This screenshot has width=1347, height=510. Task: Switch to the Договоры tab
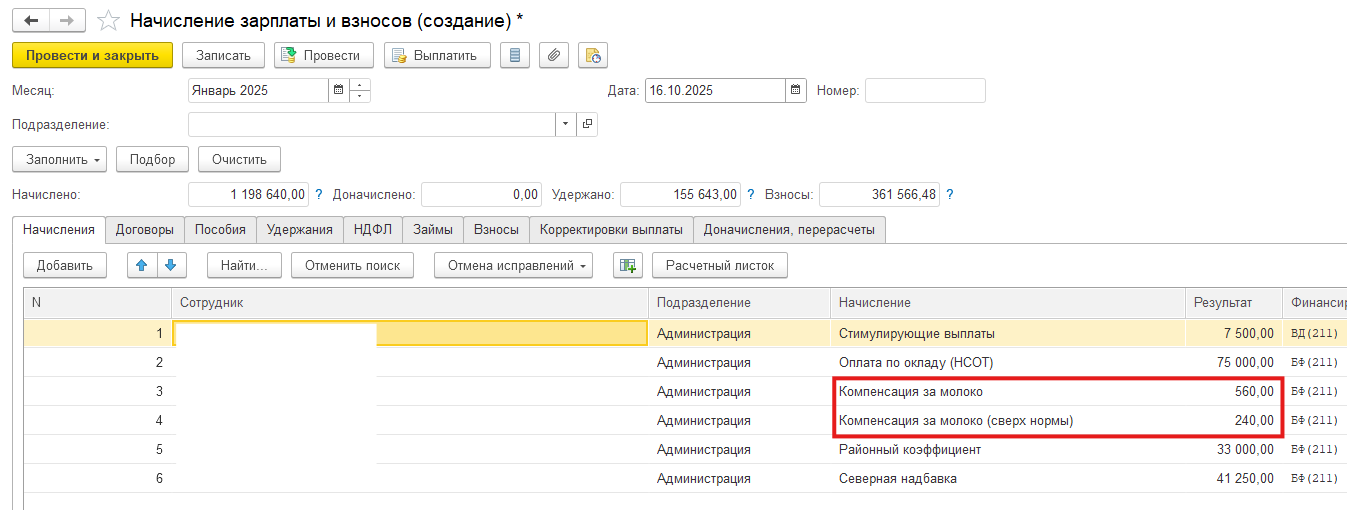point(144,229)
